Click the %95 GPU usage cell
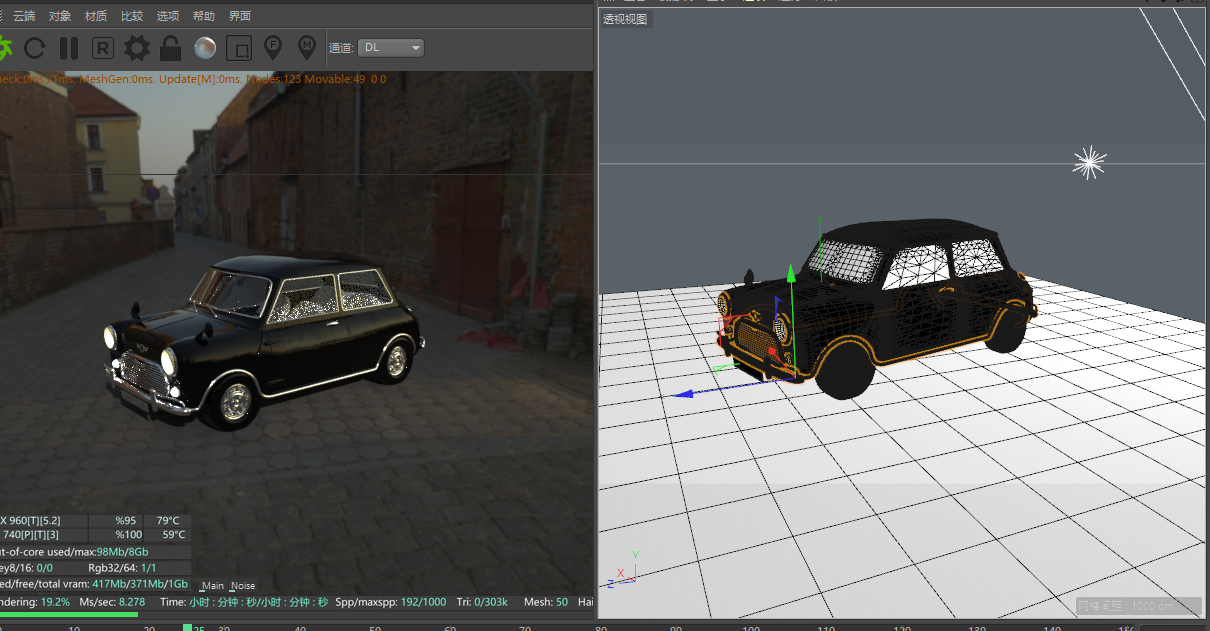1210x631 pixels. [x=117, y=520]
